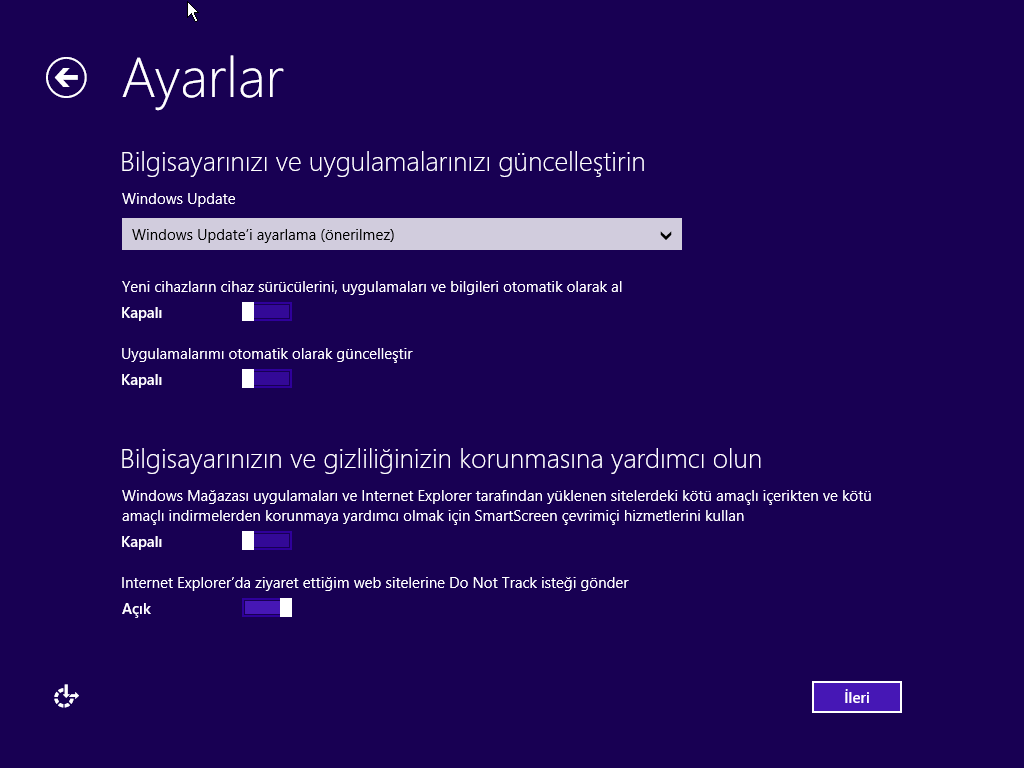Open the Windows Update dropdown
This screenshot has height=768, width=1024.
(402, 234)
